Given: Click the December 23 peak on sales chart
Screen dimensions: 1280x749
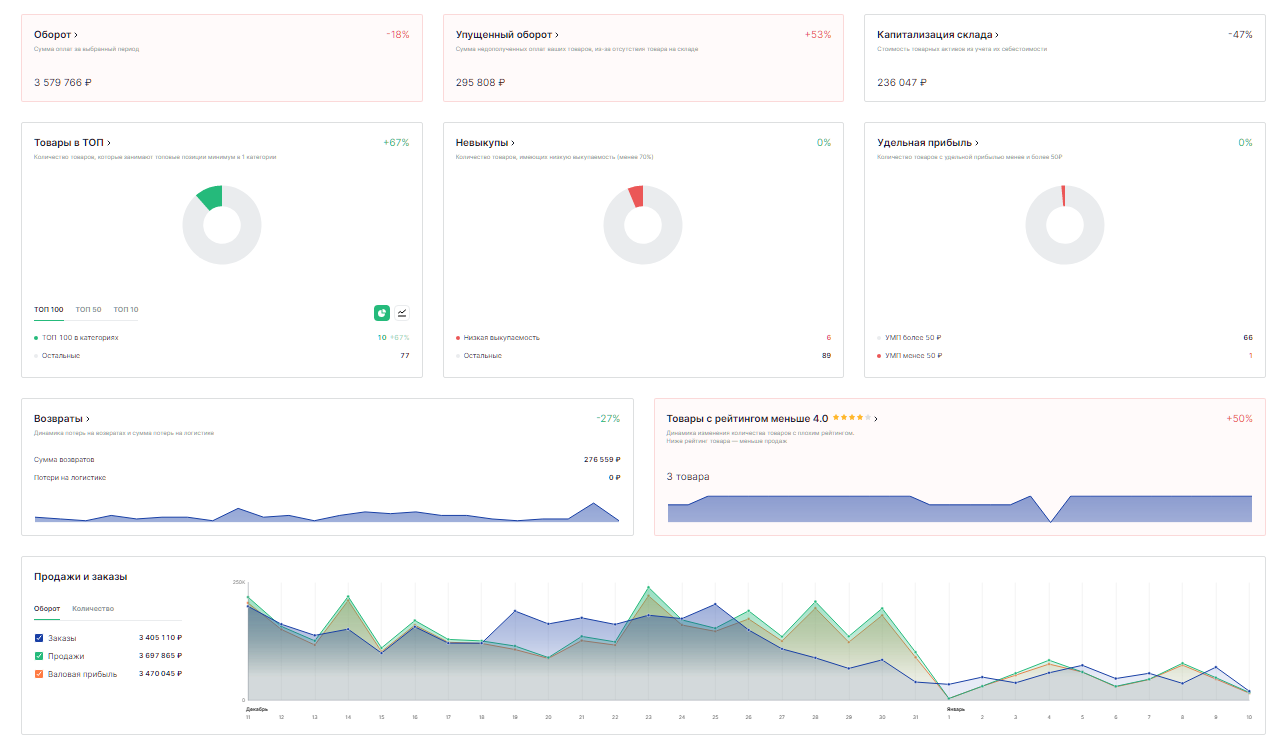Looking at the screenshot, I should pyautogui.click(x=648, y=588).
